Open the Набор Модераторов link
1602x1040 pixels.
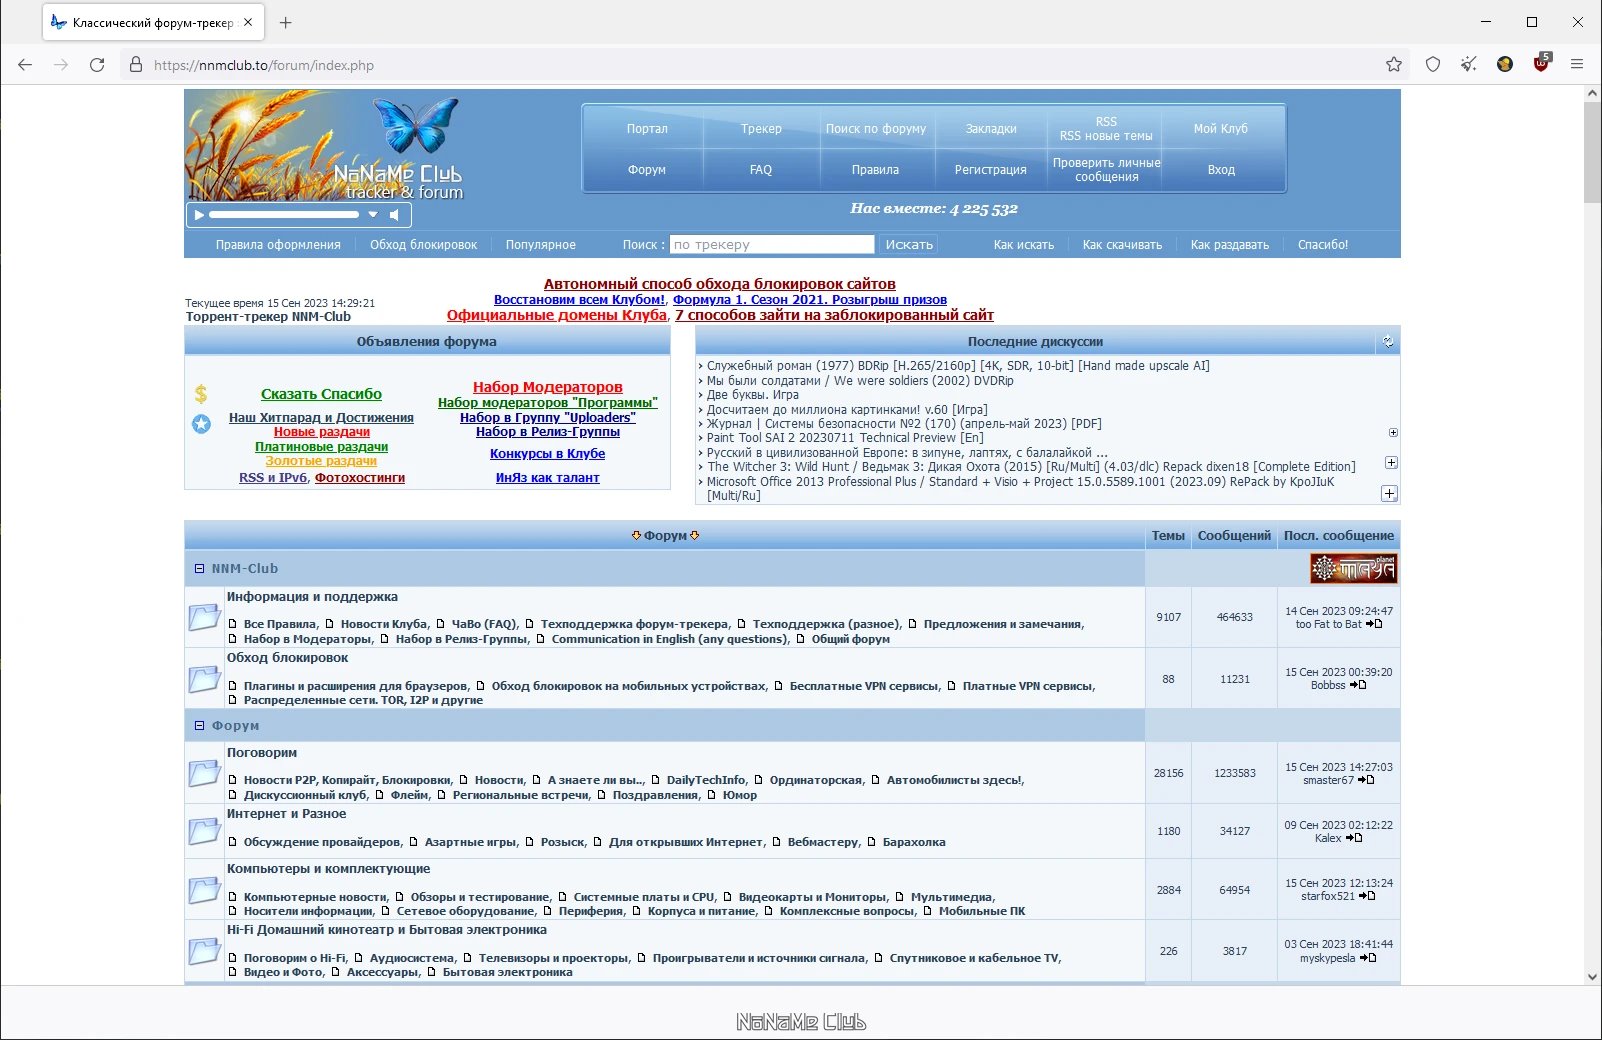(547, 387)
